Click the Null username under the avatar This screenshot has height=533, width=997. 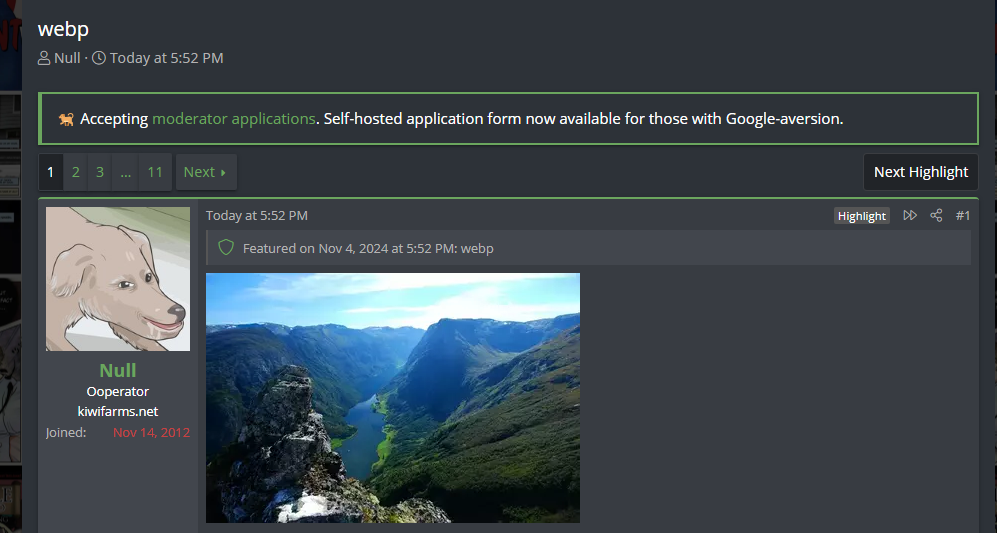(x=118, y=371)
